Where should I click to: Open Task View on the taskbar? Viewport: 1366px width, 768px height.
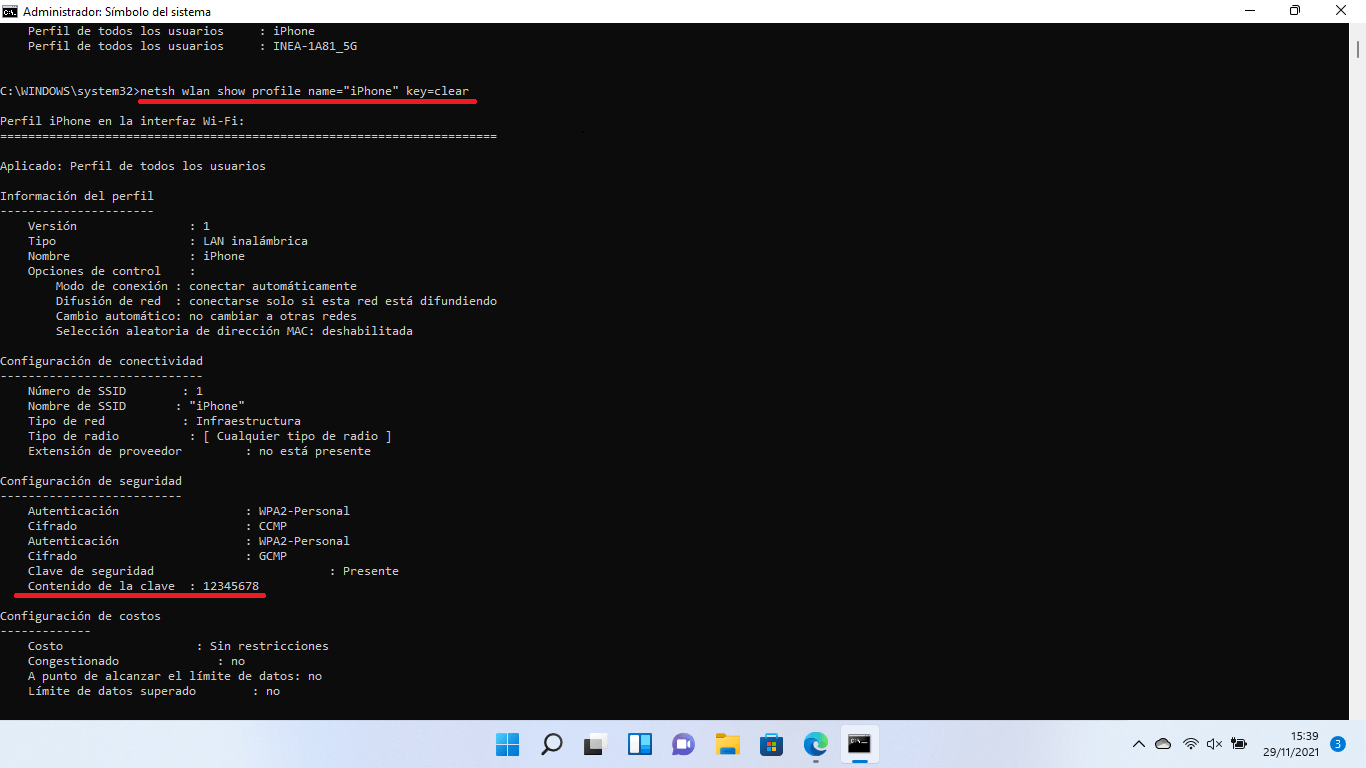(x=596, y=744)
